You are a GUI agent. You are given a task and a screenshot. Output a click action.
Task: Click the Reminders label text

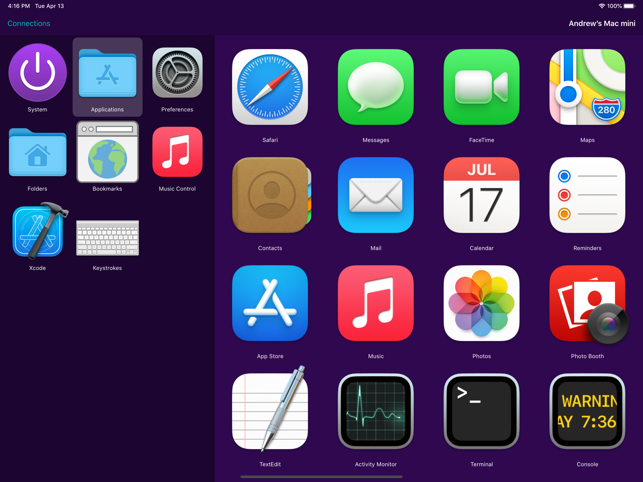(x=587, y=248)
